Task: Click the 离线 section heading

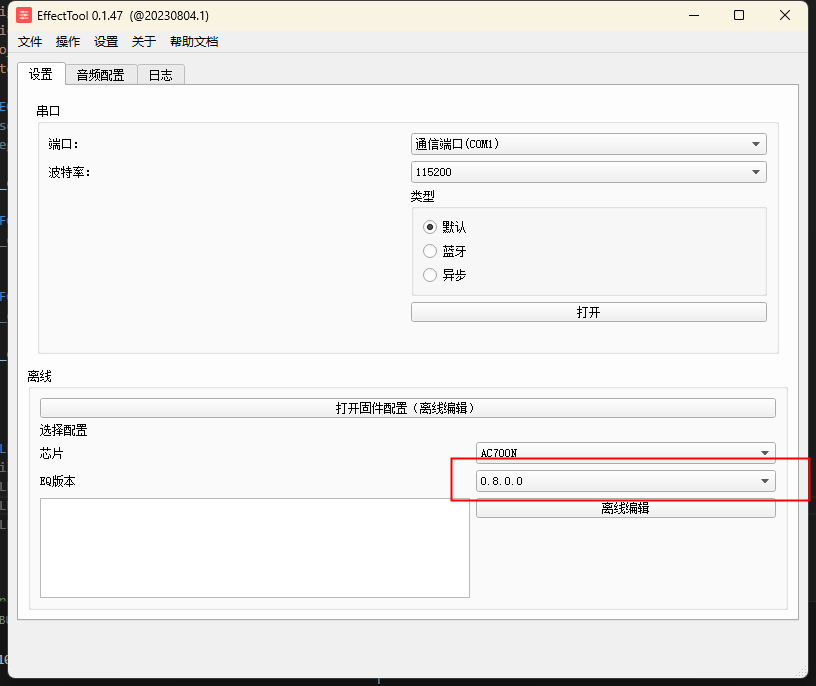Action: point(40,376)
